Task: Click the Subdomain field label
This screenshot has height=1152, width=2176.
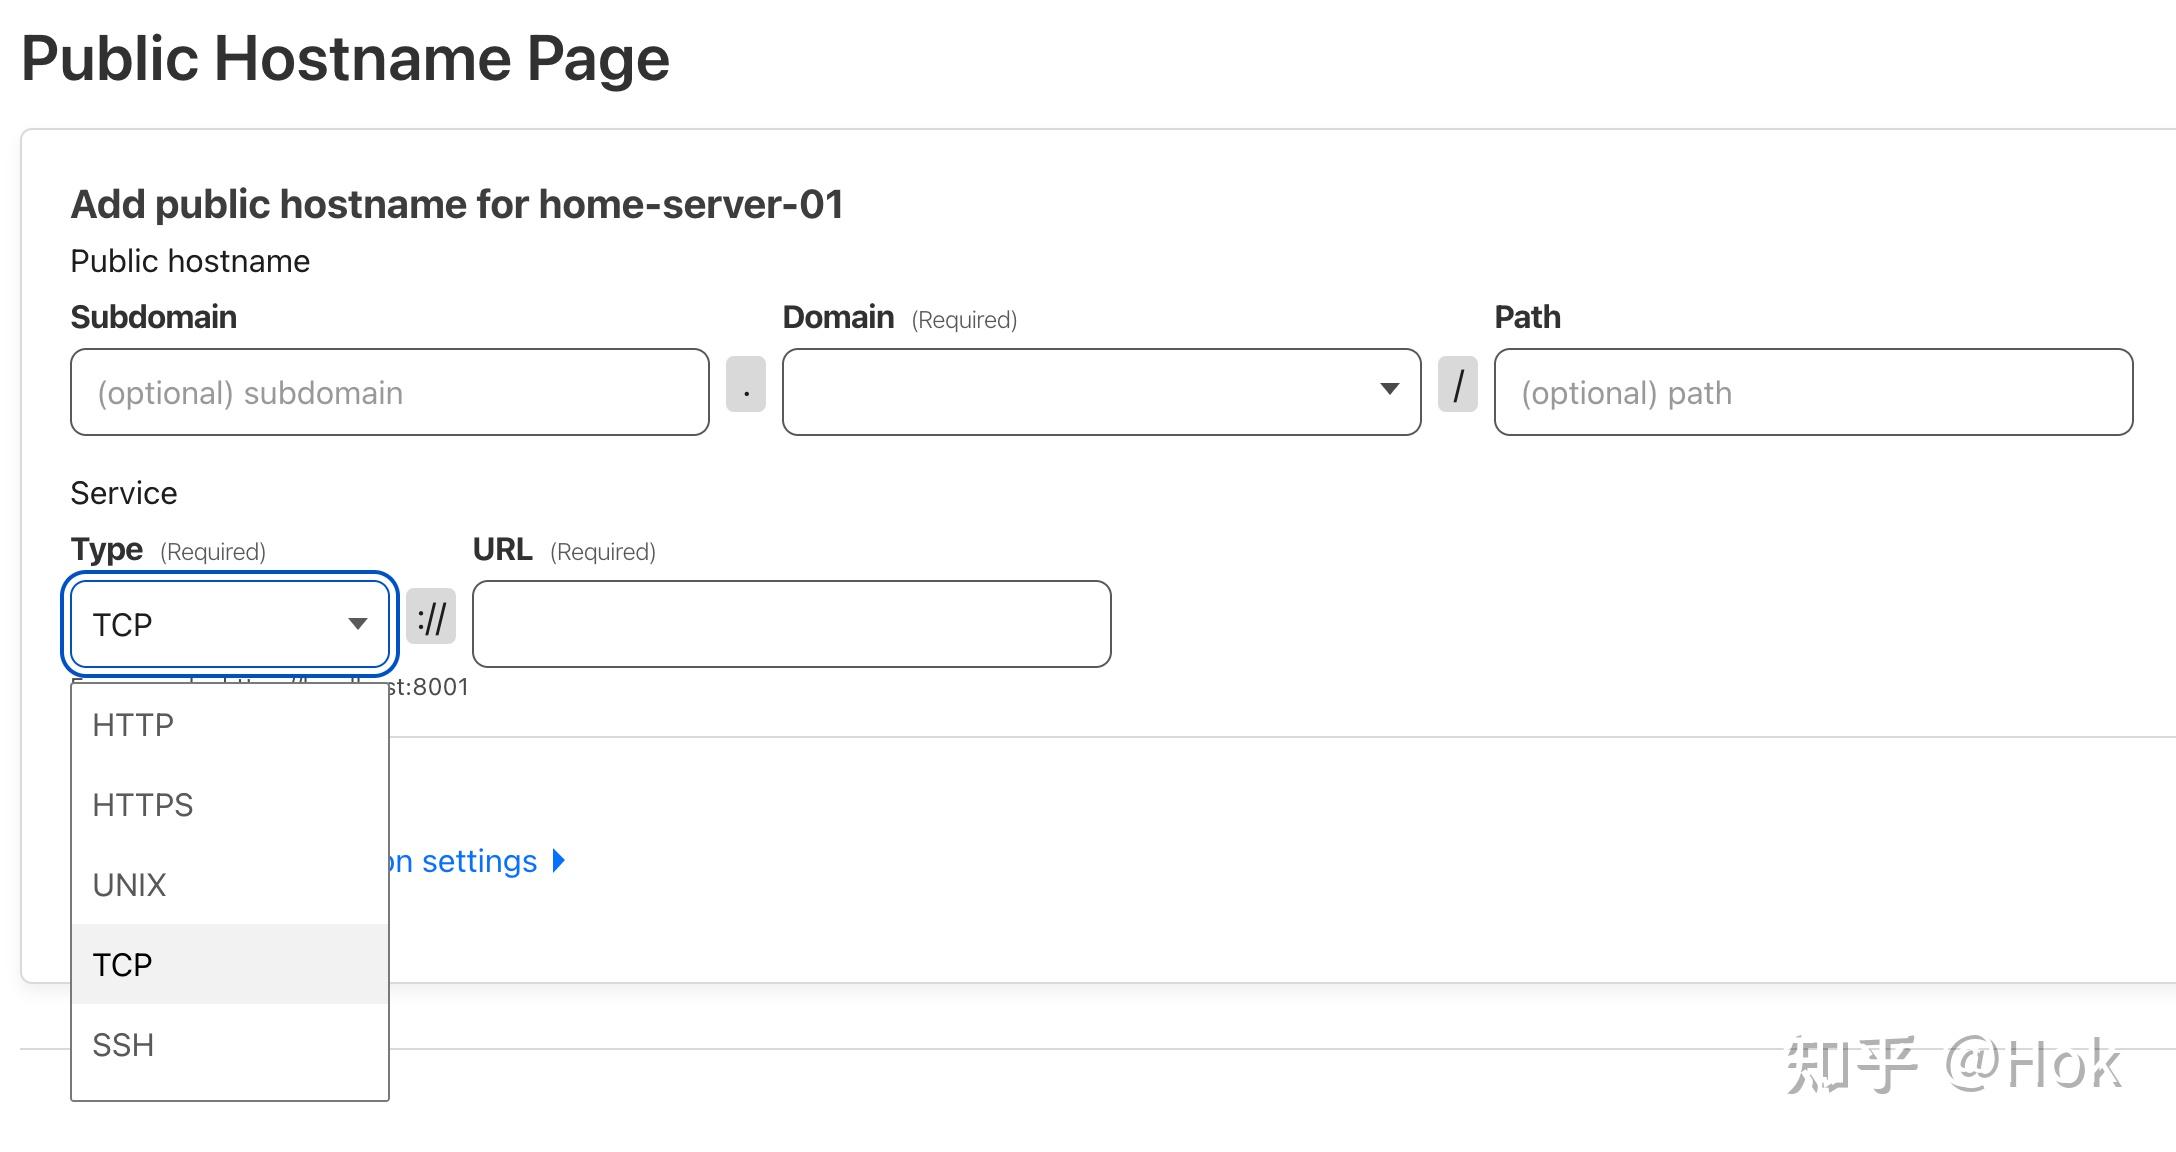Action: (154, 317)
